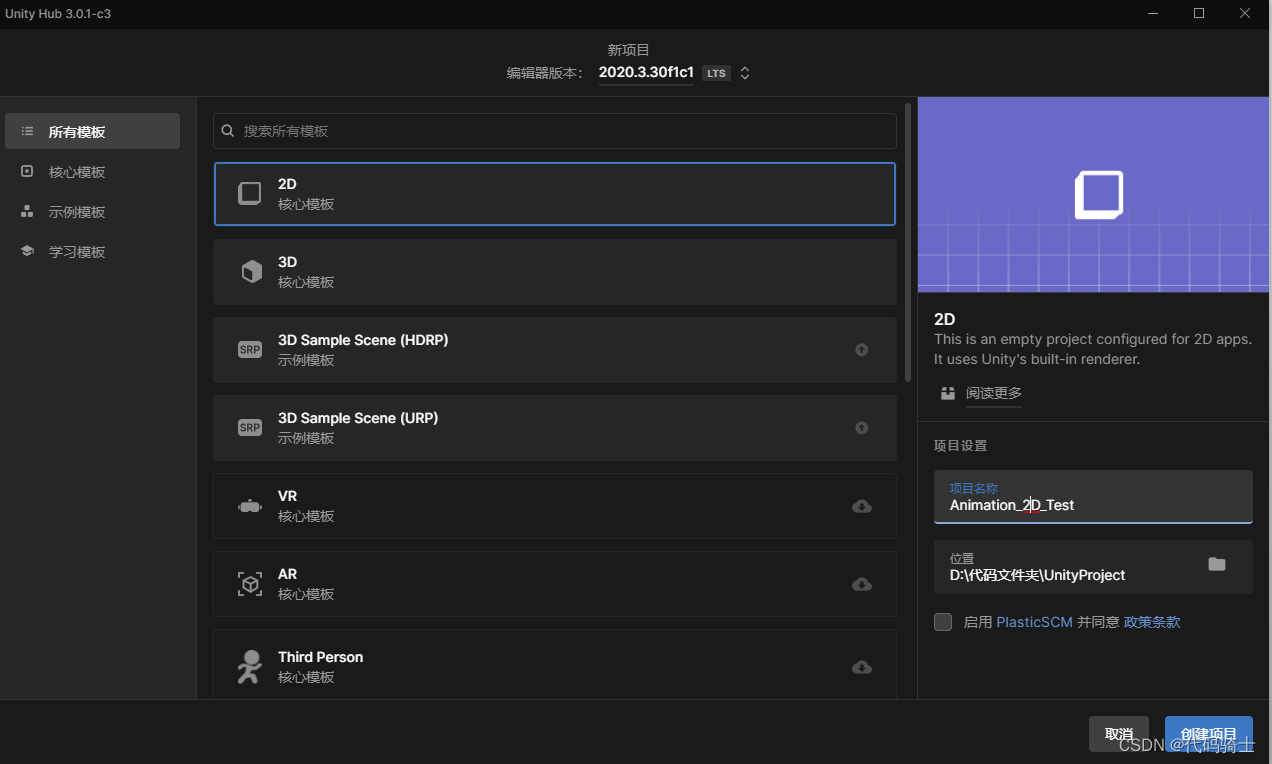
Task: Select the AR template row
Action: tap(555, 584)
